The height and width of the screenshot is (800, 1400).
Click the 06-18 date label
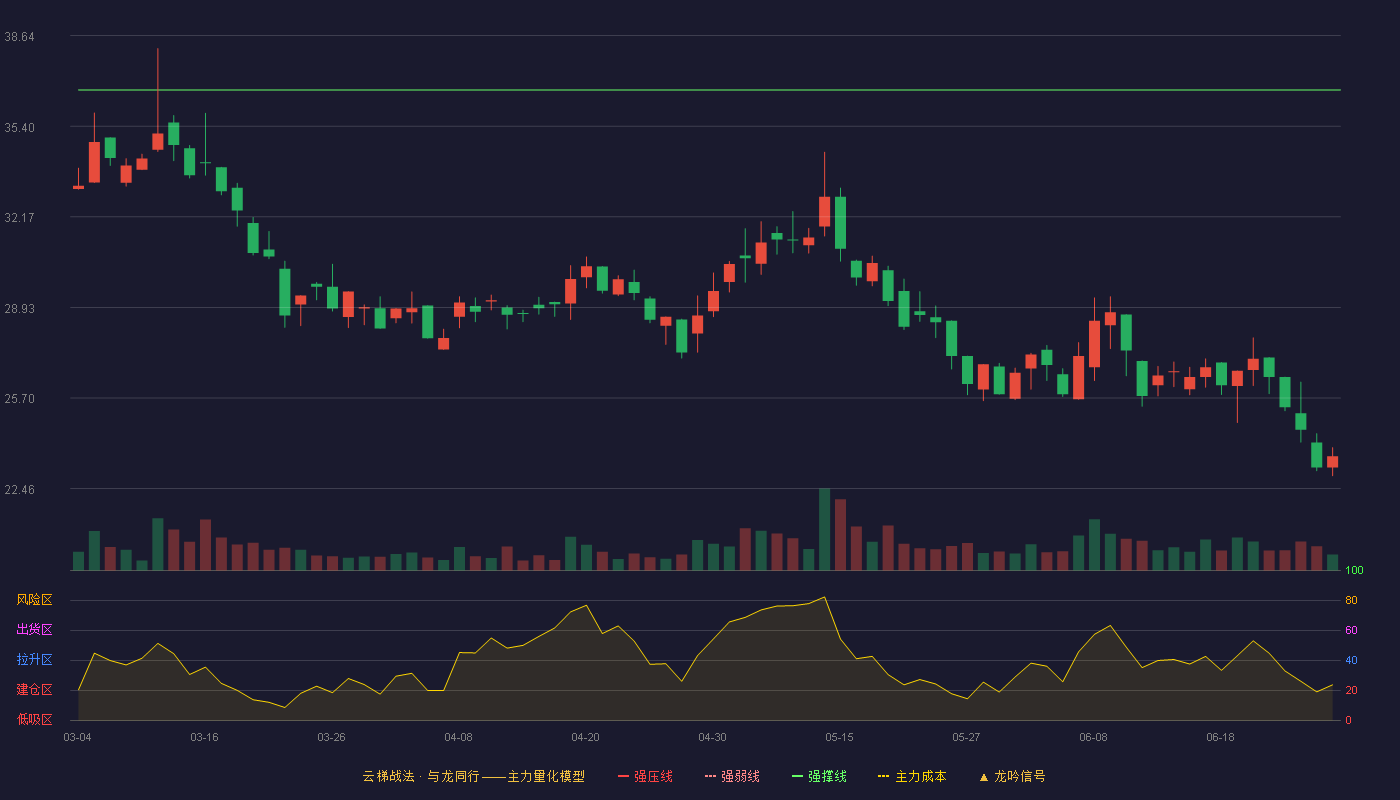[x=1221, y=737]
